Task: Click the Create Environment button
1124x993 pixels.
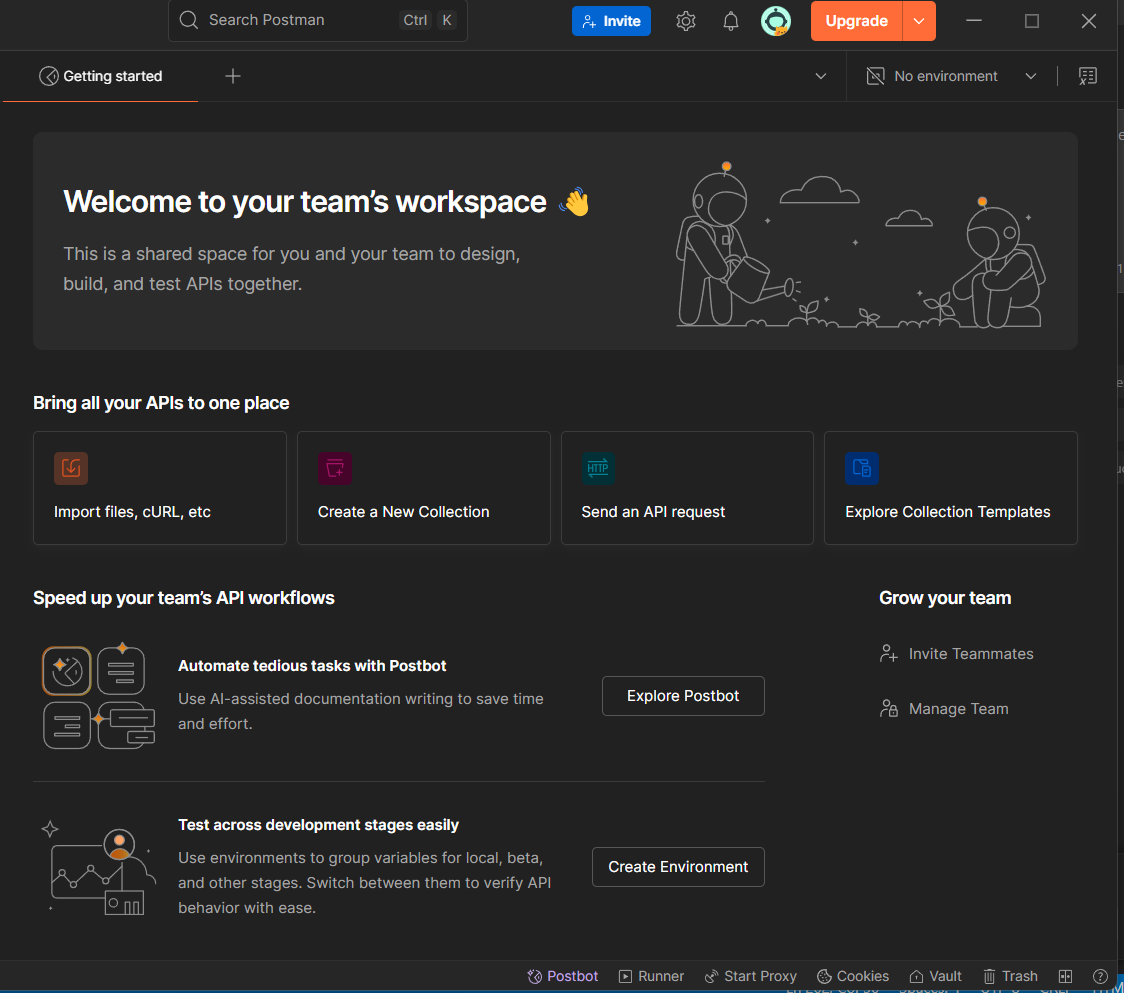Action: coord(678,867)
